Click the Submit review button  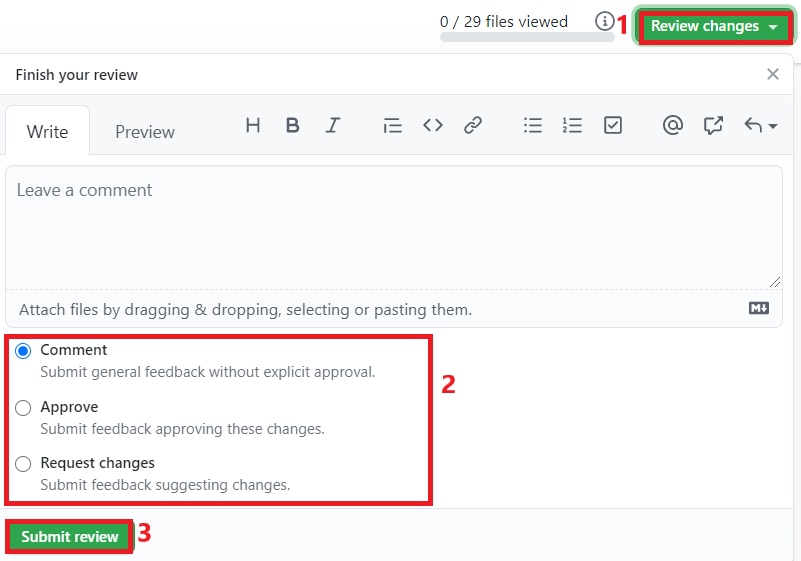coord(70,537)
